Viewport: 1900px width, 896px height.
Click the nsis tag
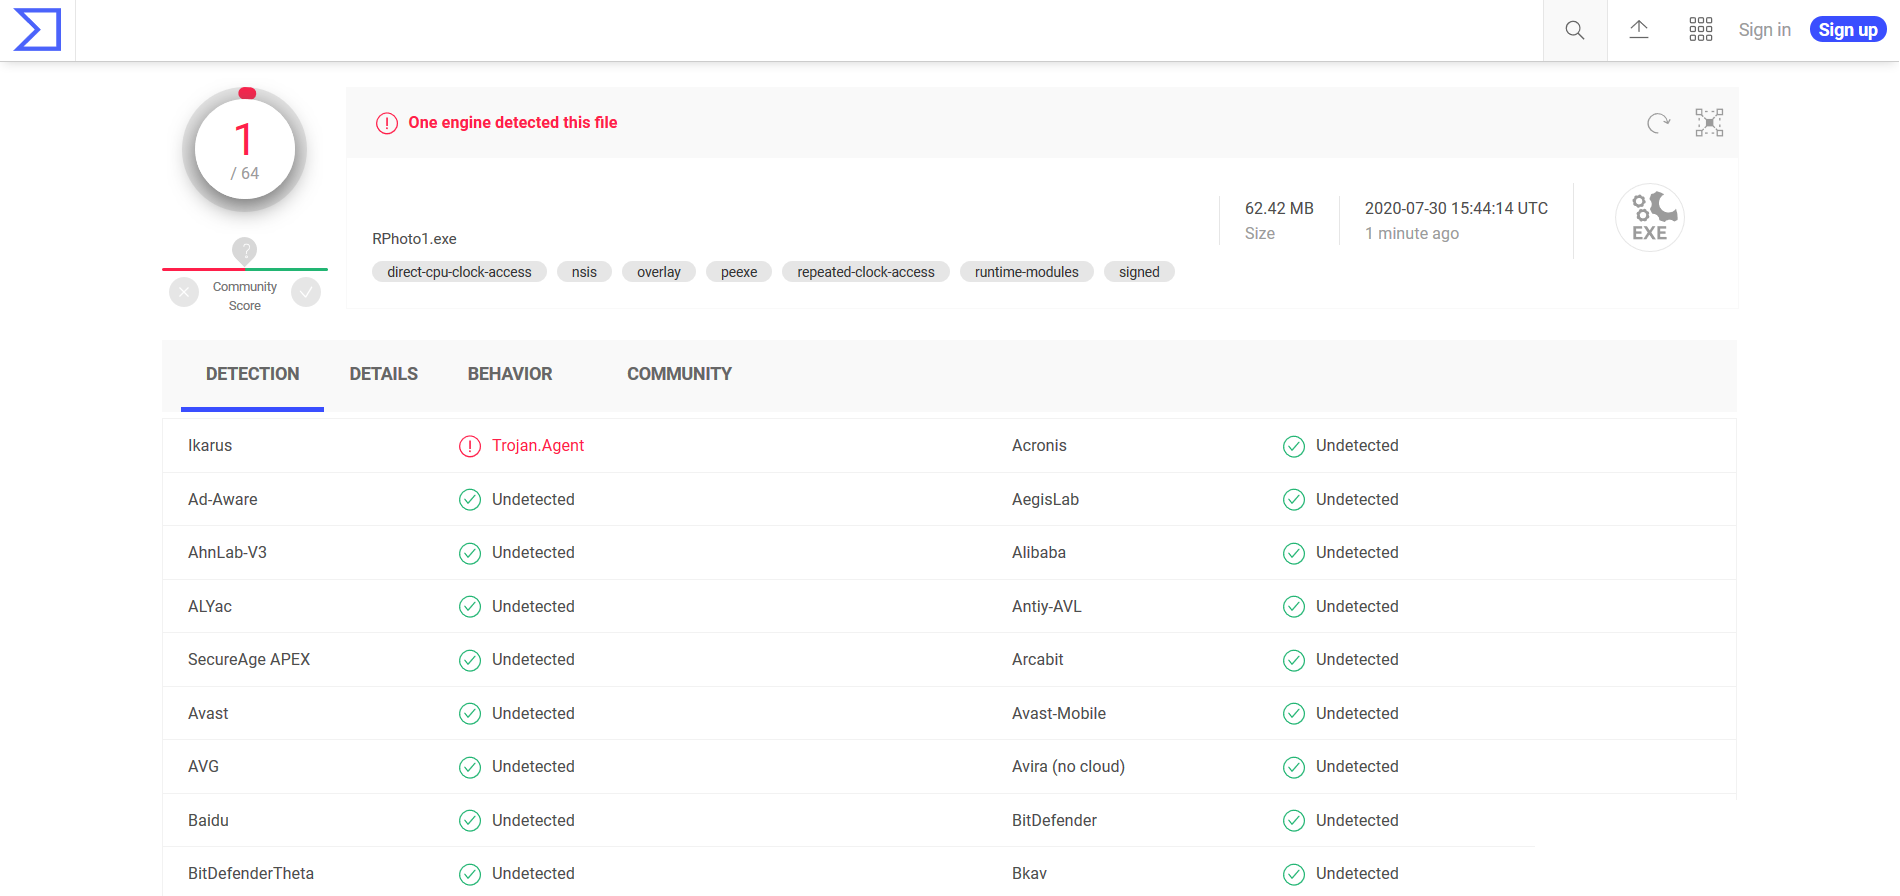(x=584, y=272)
